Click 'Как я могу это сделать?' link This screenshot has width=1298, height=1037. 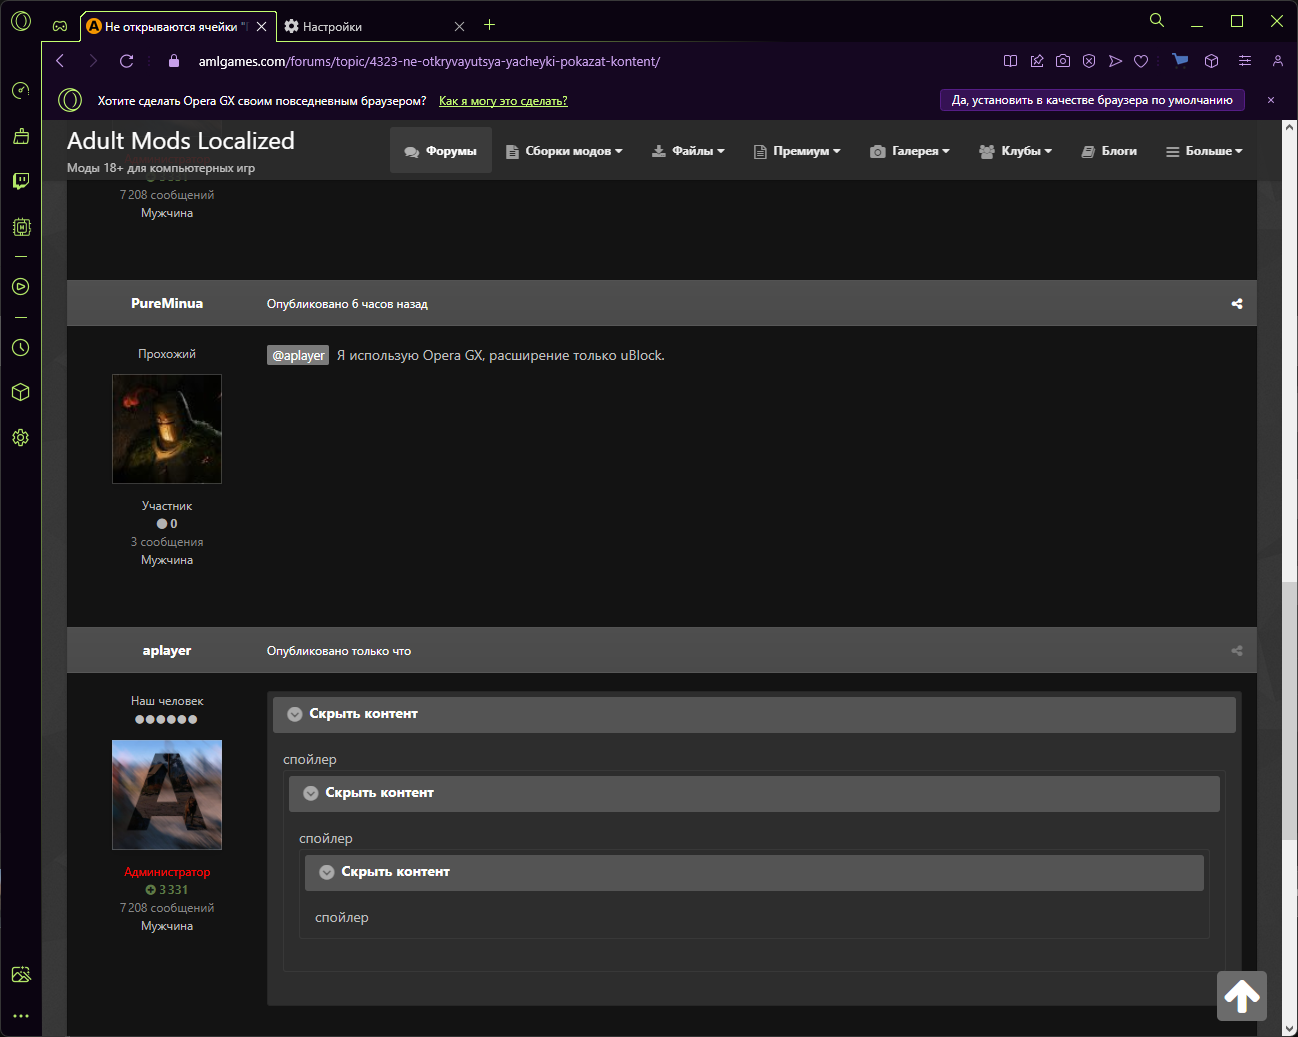(503, 101)
